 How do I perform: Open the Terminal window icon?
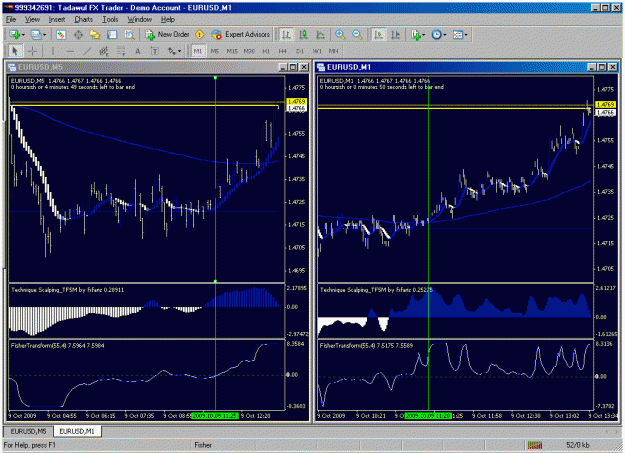click(112, 35)
